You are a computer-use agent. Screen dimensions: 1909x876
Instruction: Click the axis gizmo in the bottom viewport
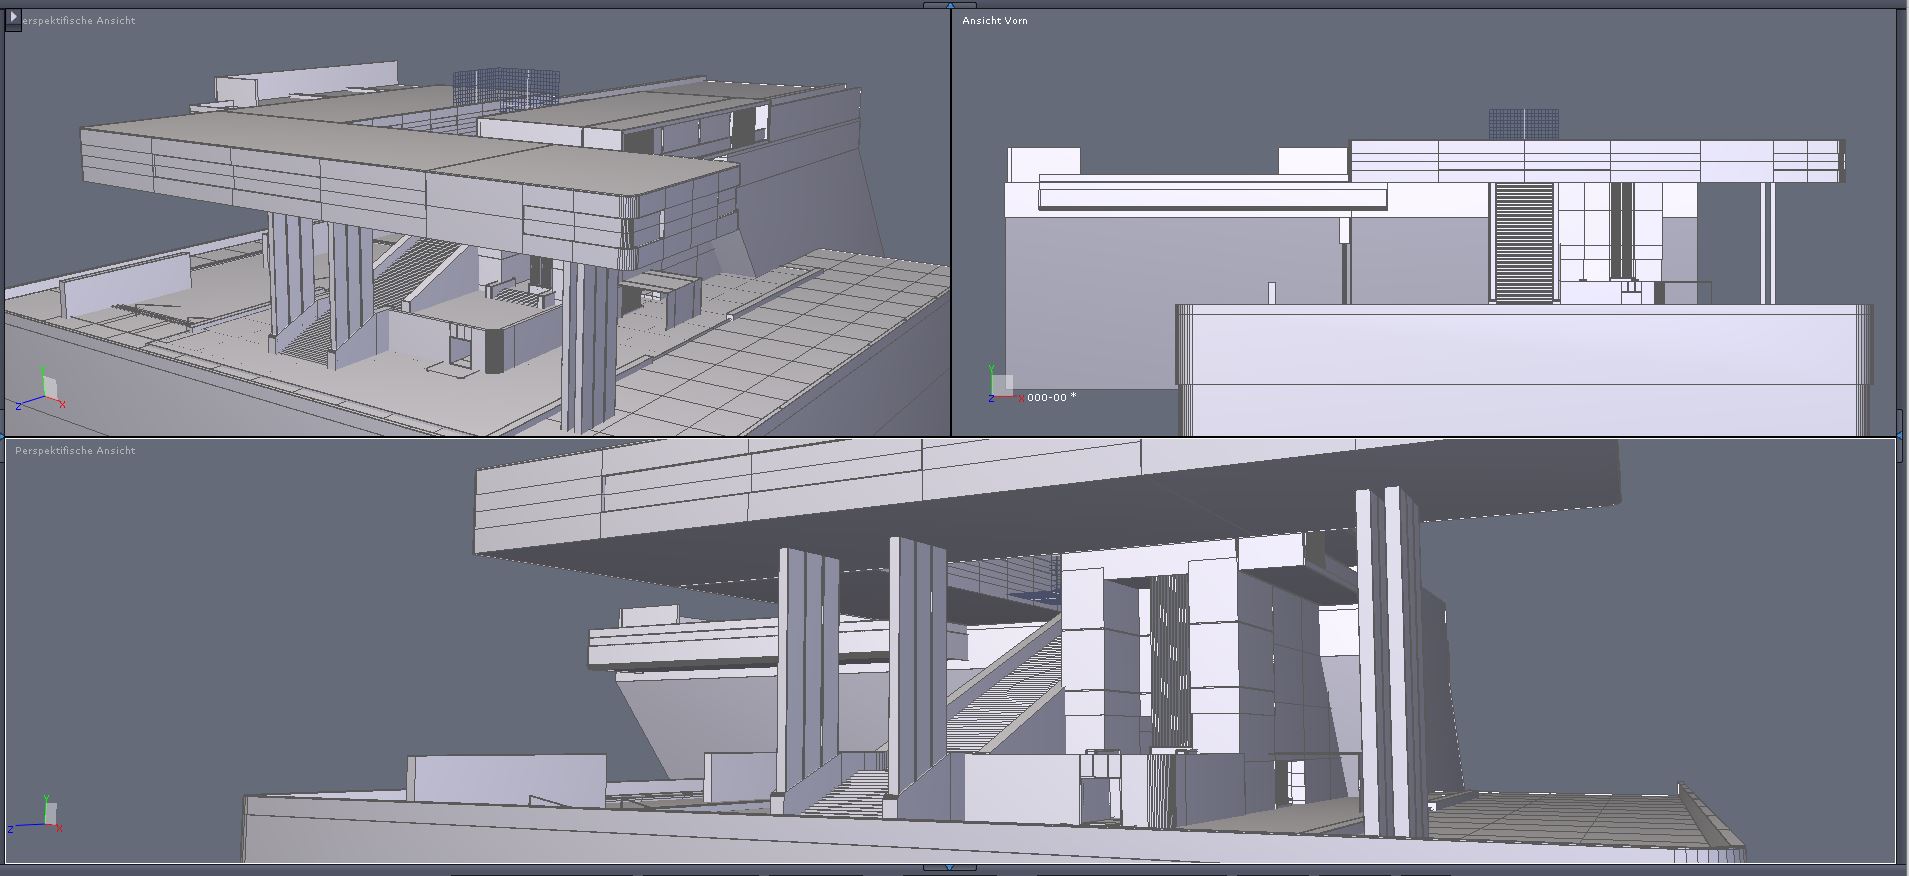[36, 816]
